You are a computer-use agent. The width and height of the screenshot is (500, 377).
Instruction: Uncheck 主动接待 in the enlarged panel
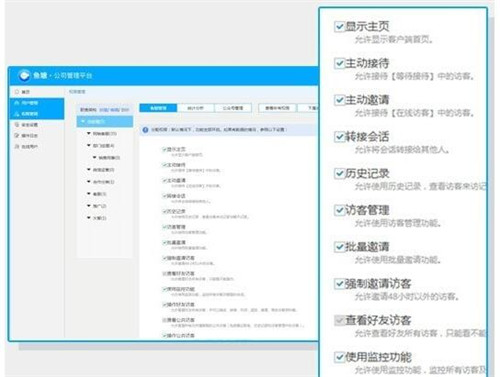click(x=339, y=63)
